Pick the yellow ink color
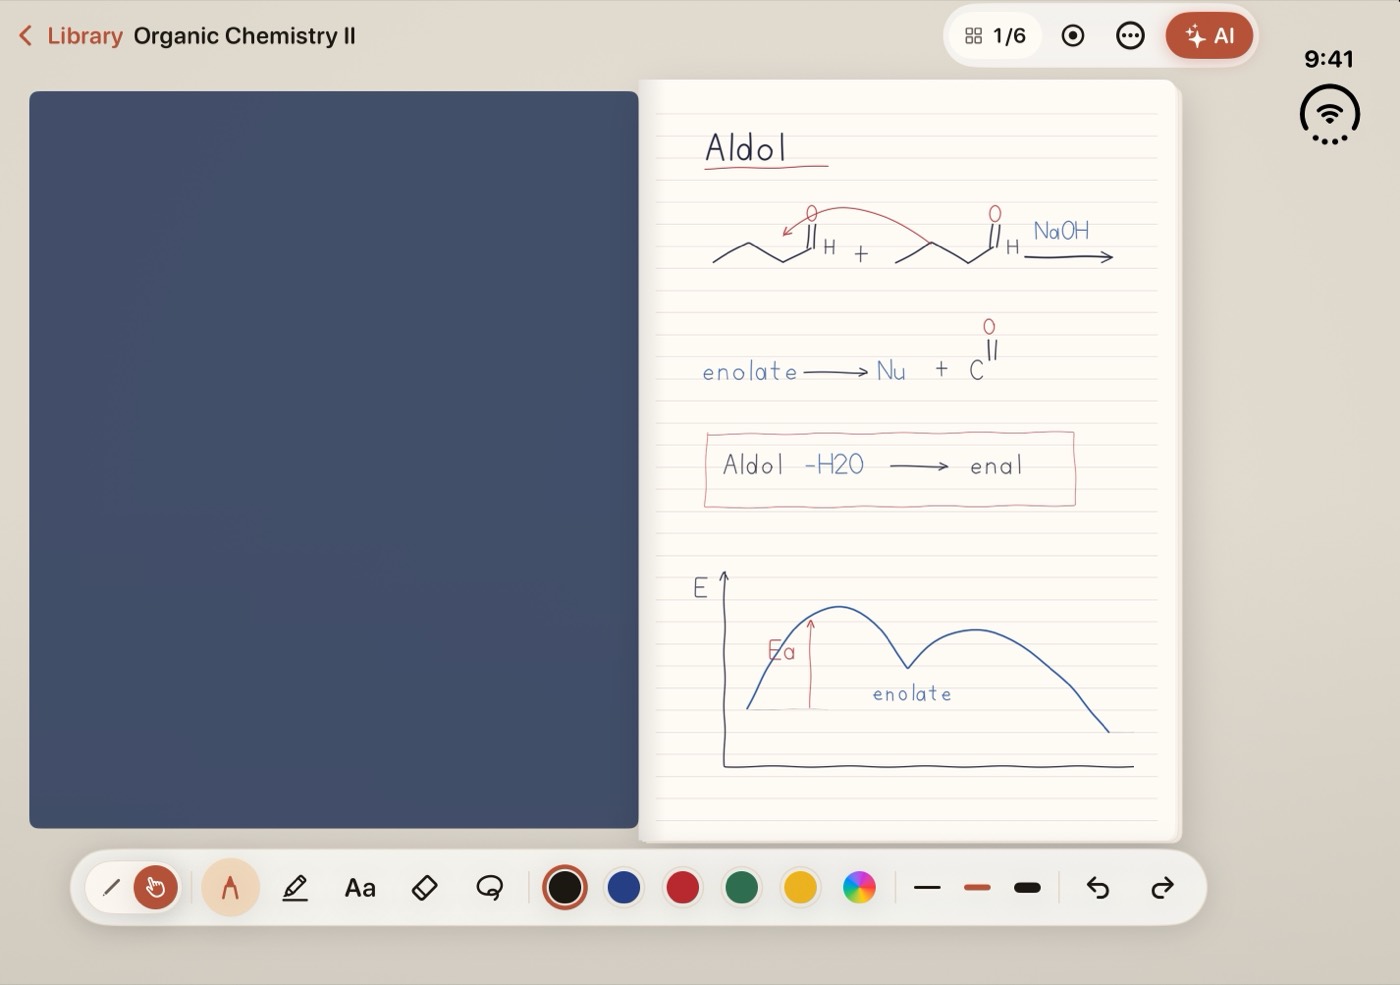The width and height of the screenshot is (1400, 985). click(800, 887)
